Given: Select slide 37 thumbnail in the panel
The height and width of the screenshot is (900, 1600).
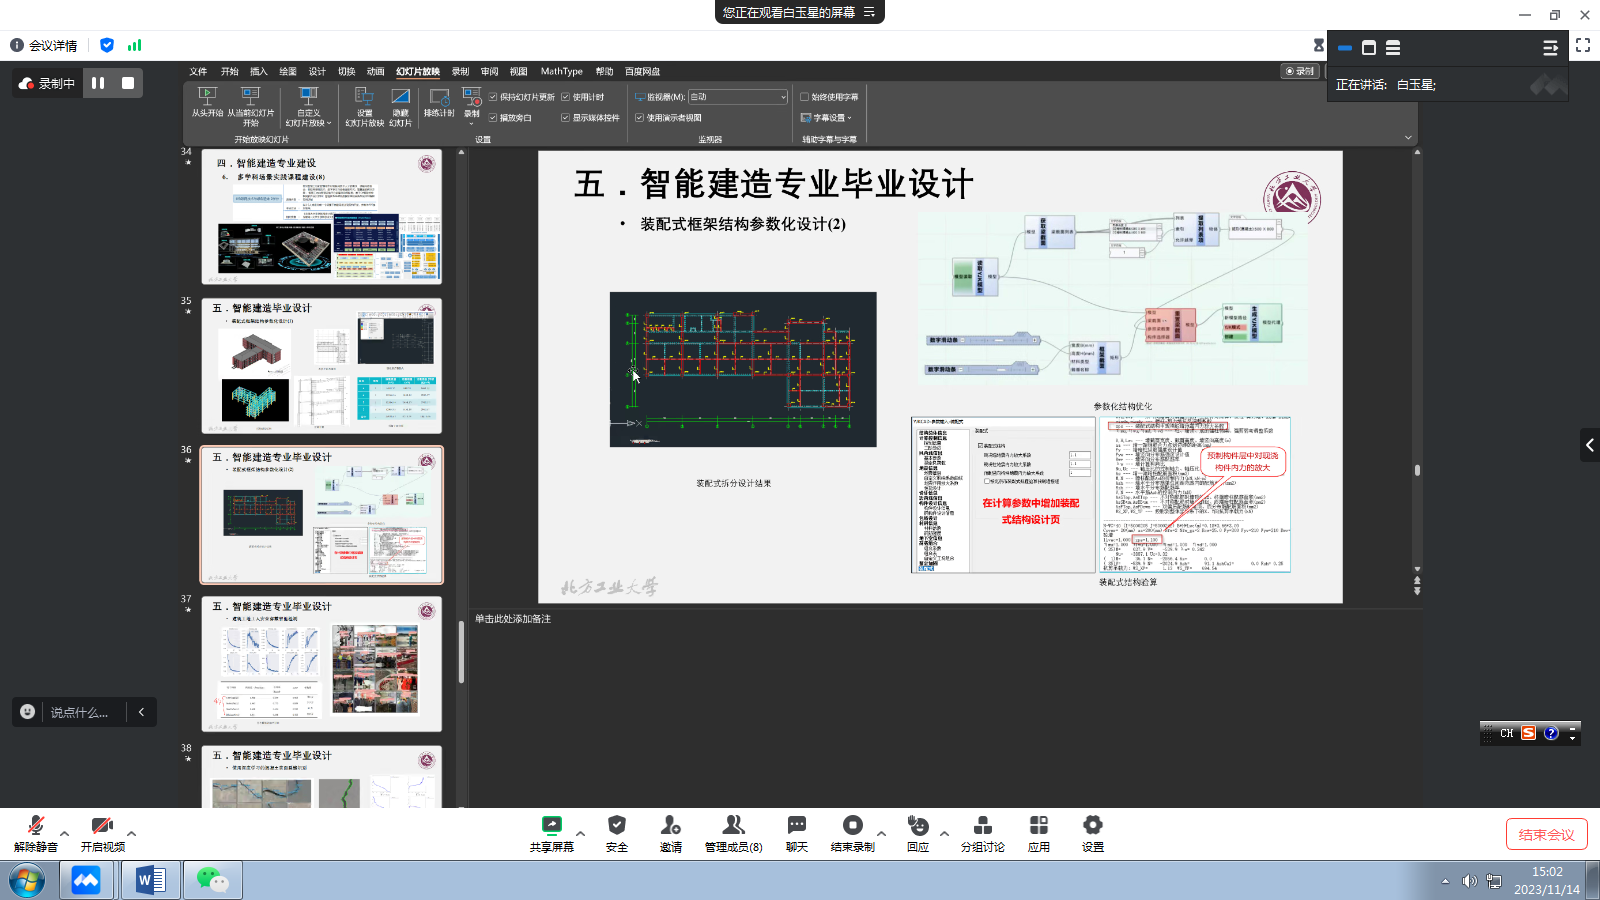Looking at the screenshot, I should click(321, 664).
